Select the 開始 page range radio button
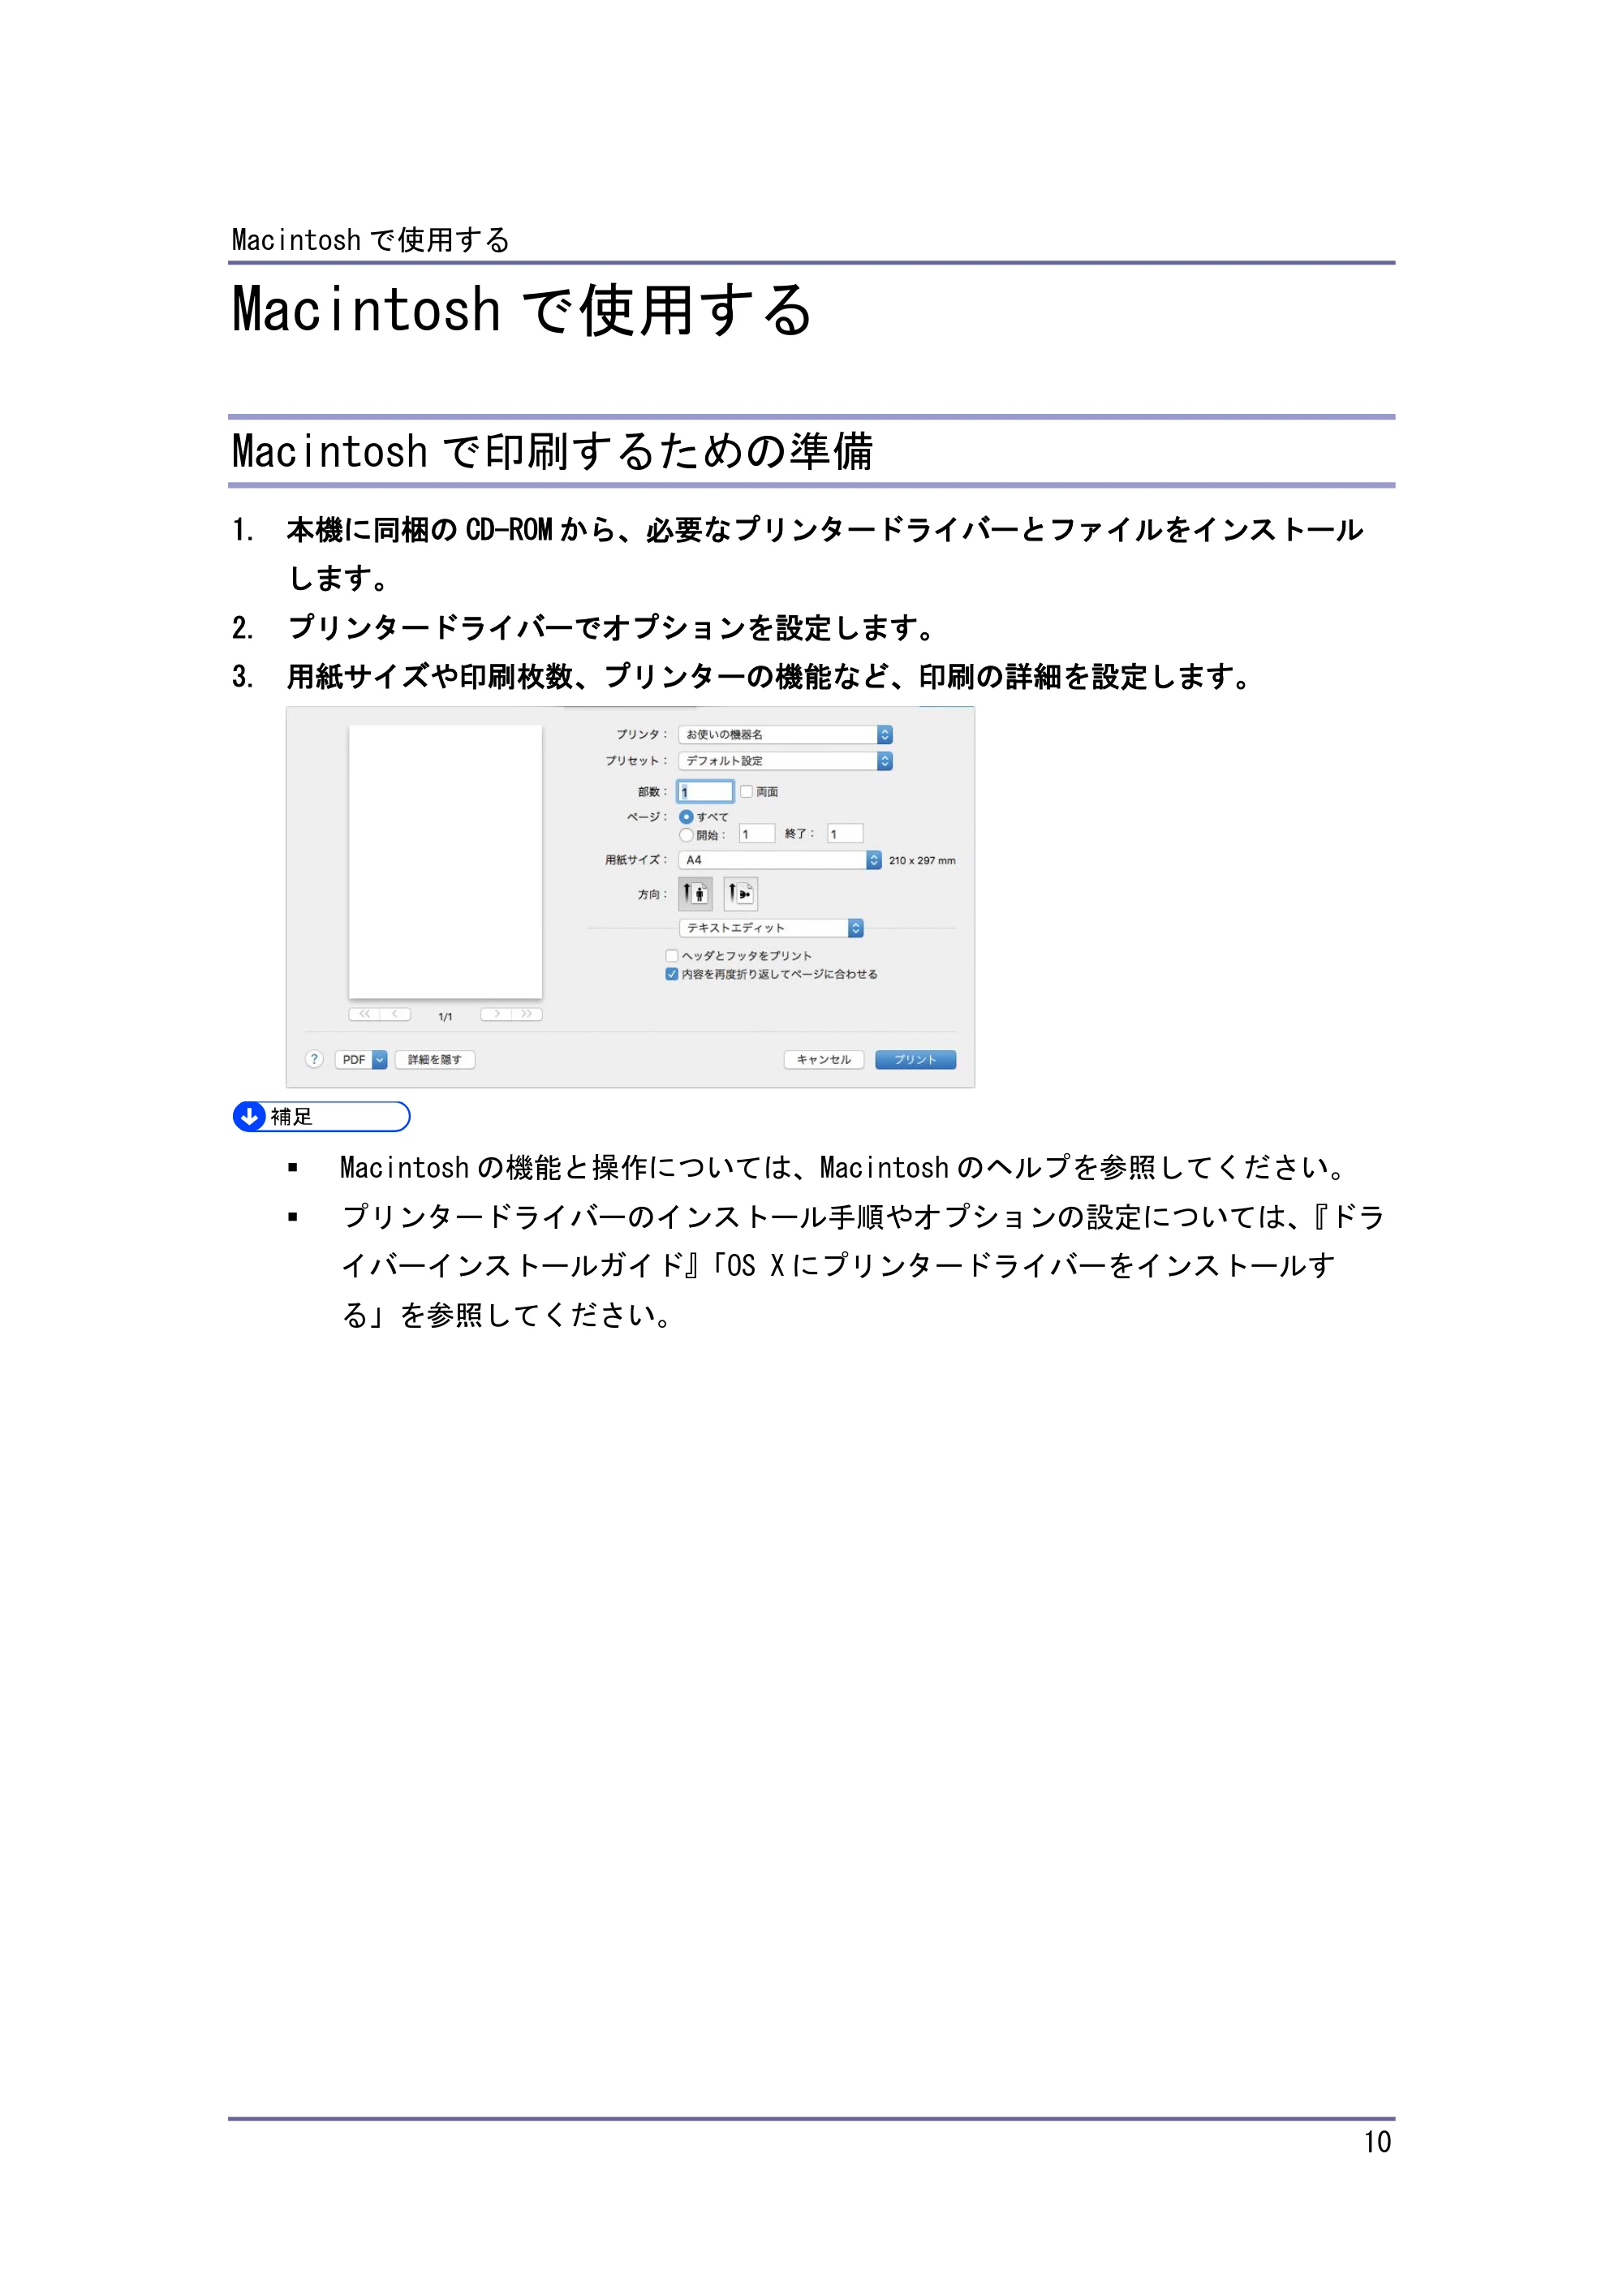The height and width of the screenshot is (2296, 1623). [686, 835]
